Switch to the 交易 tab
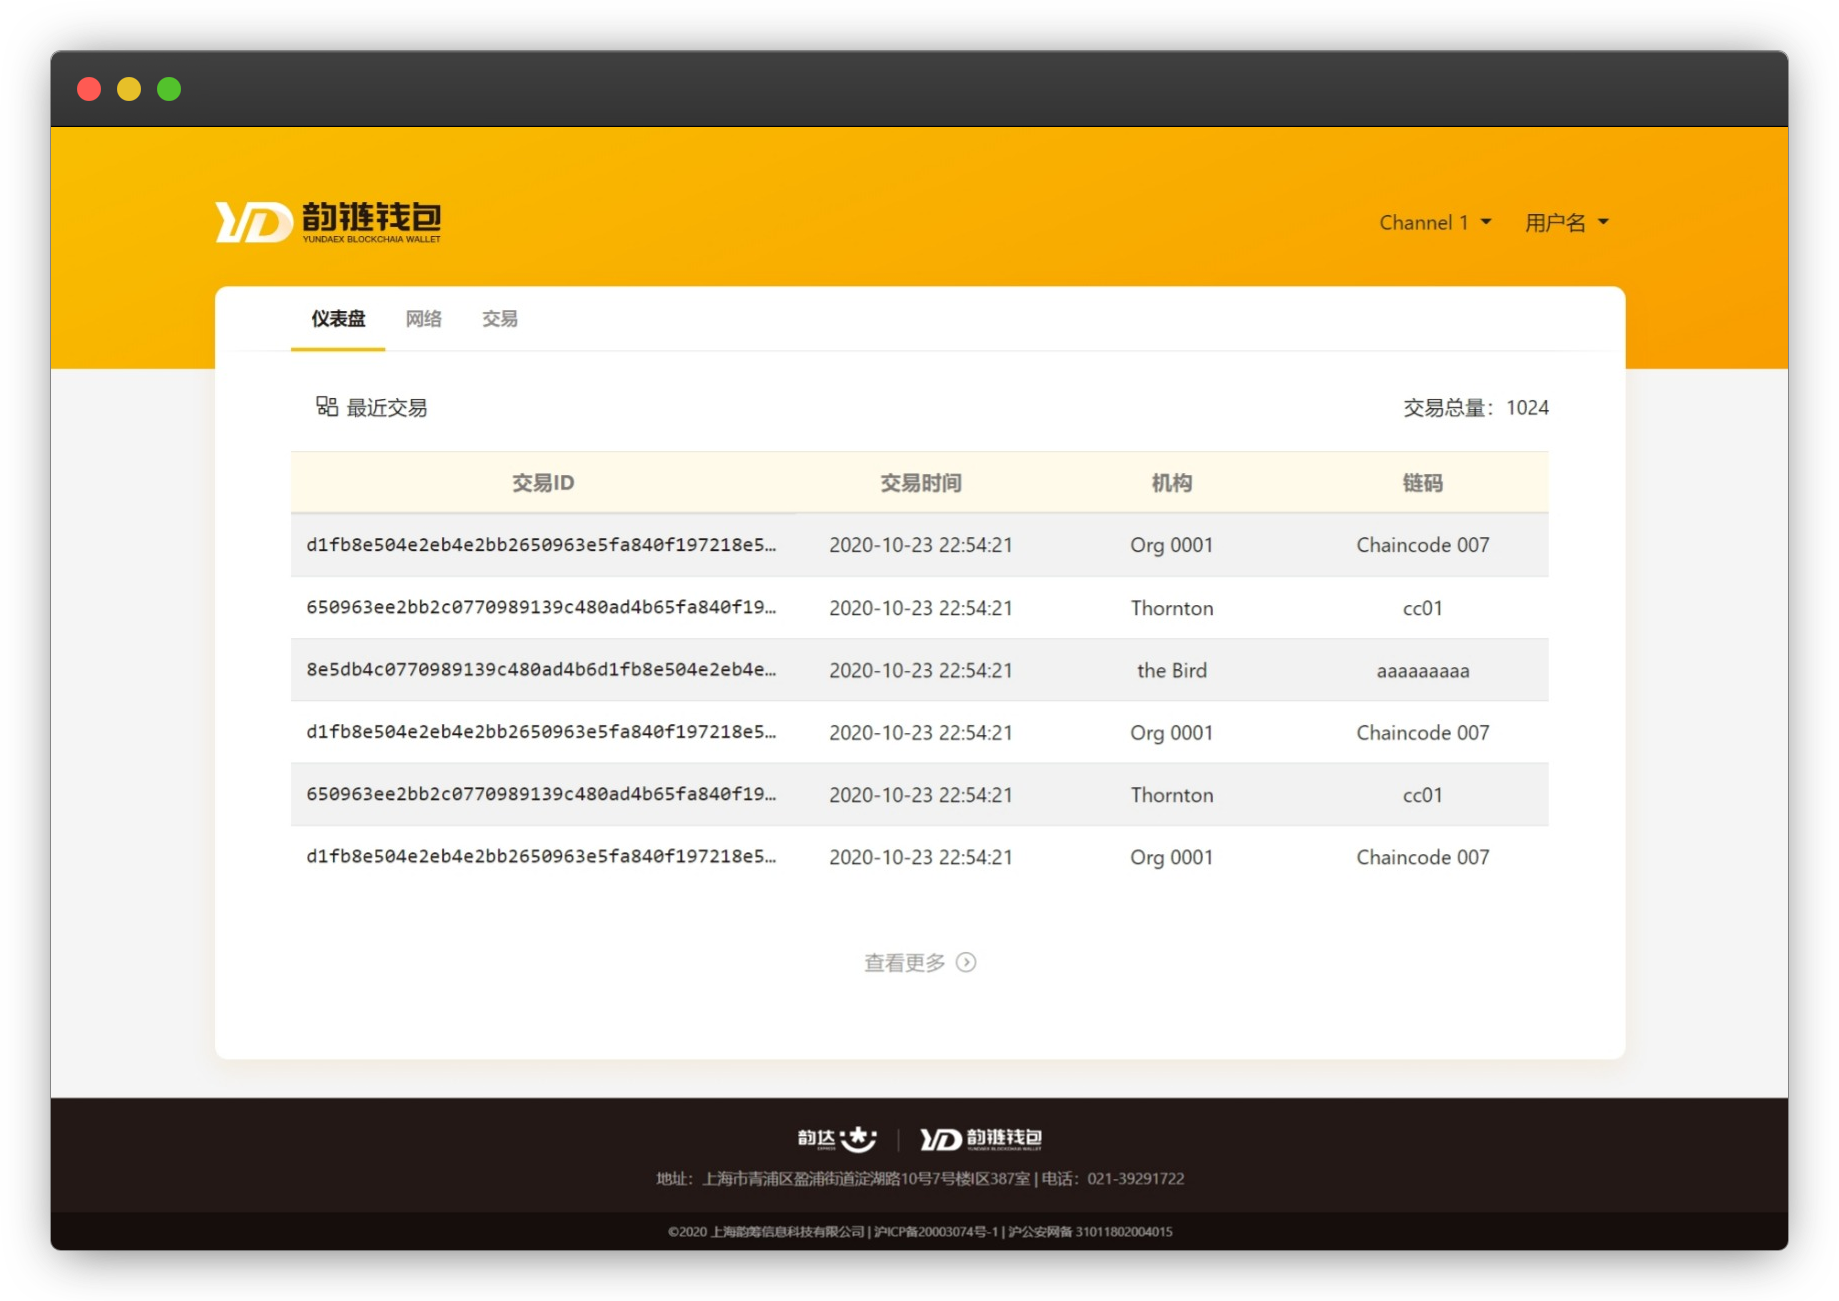The height and width of the screenshot is (1301, 1839). [500, 318]
